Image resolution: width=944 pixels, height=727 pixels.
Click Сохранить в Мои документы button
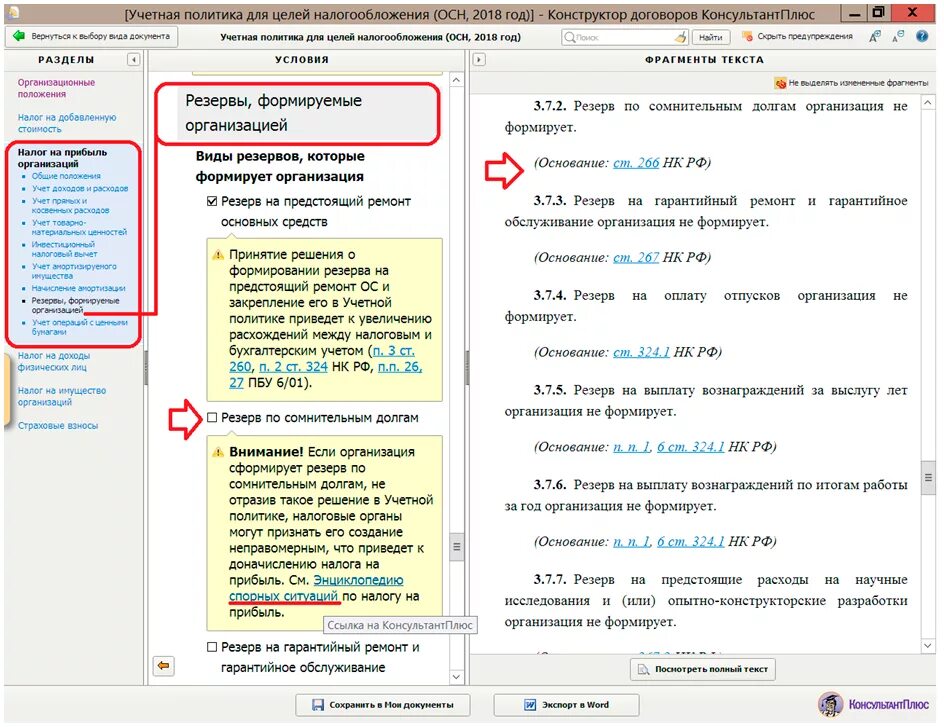[383, 705]
